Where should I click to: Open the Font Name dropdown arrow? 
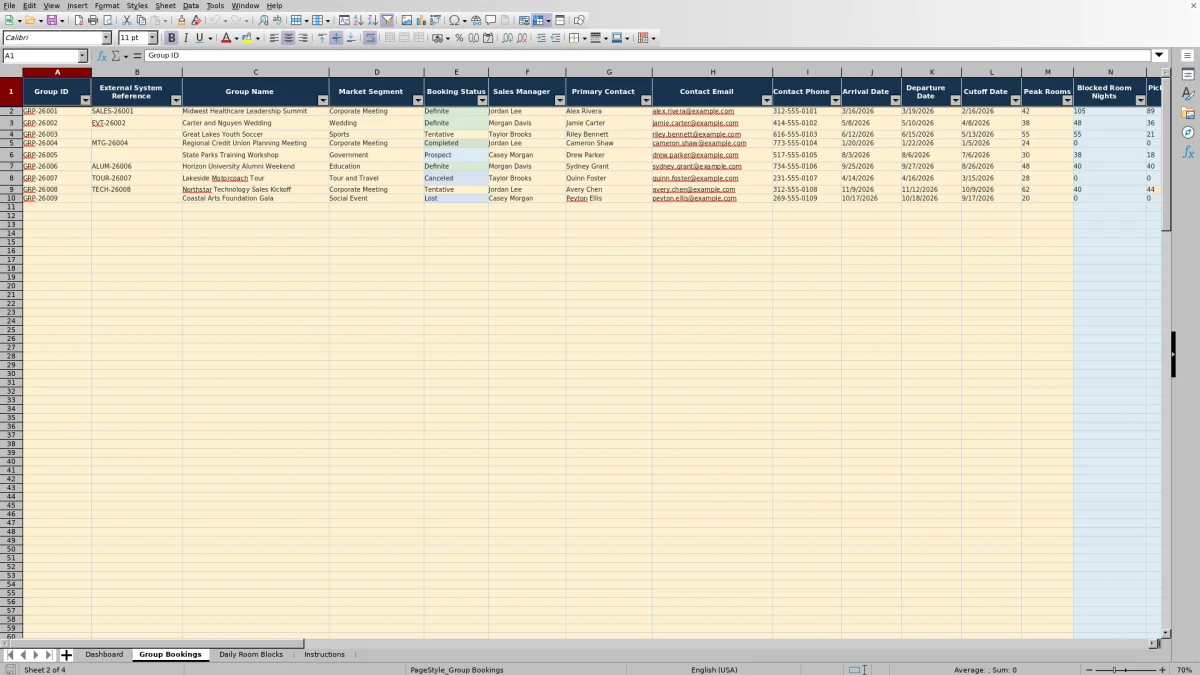click(106, 38)
